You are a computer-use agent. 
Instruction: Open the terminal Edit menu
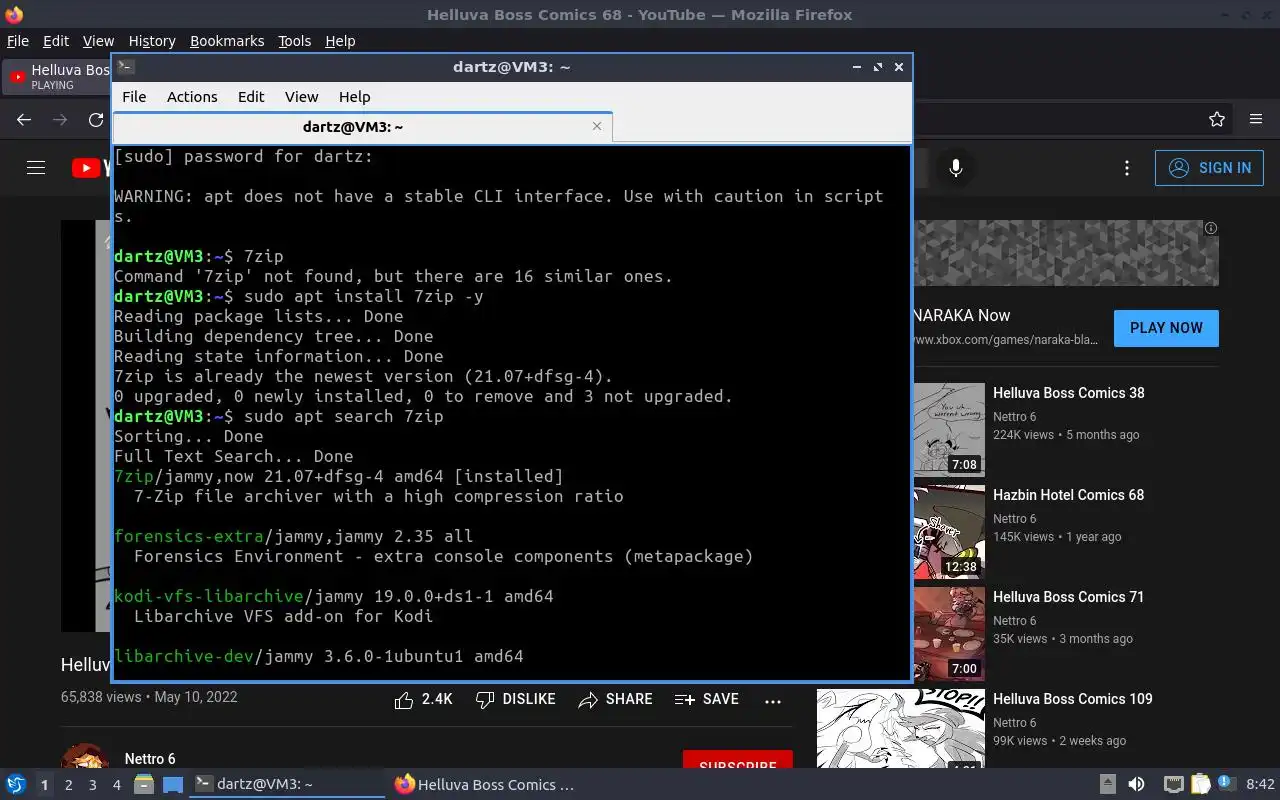coord(251,97)
